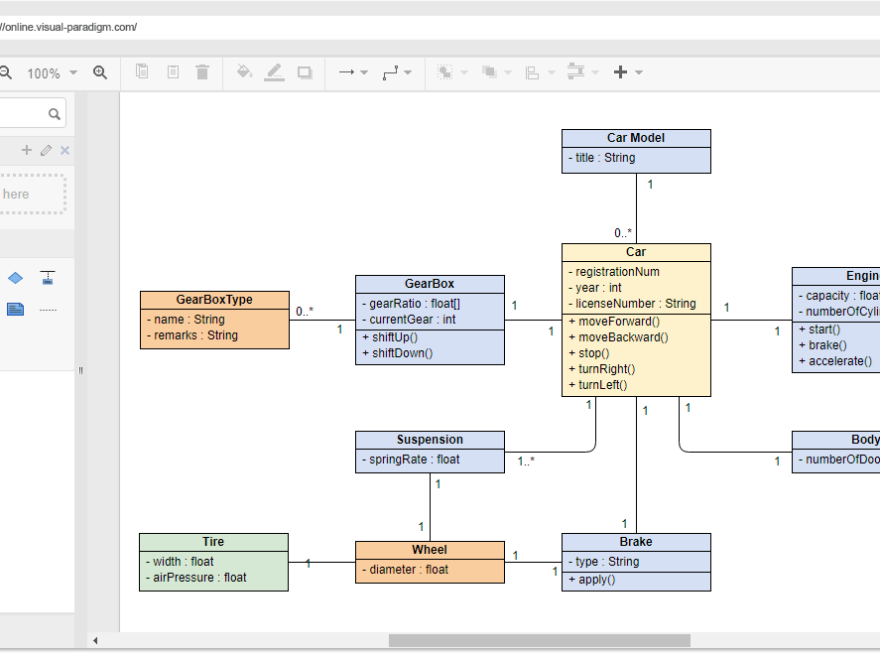Click the Fill Color paint bucket icon
880x660 pixels.
pyautogui.click(x=244, y=72)
